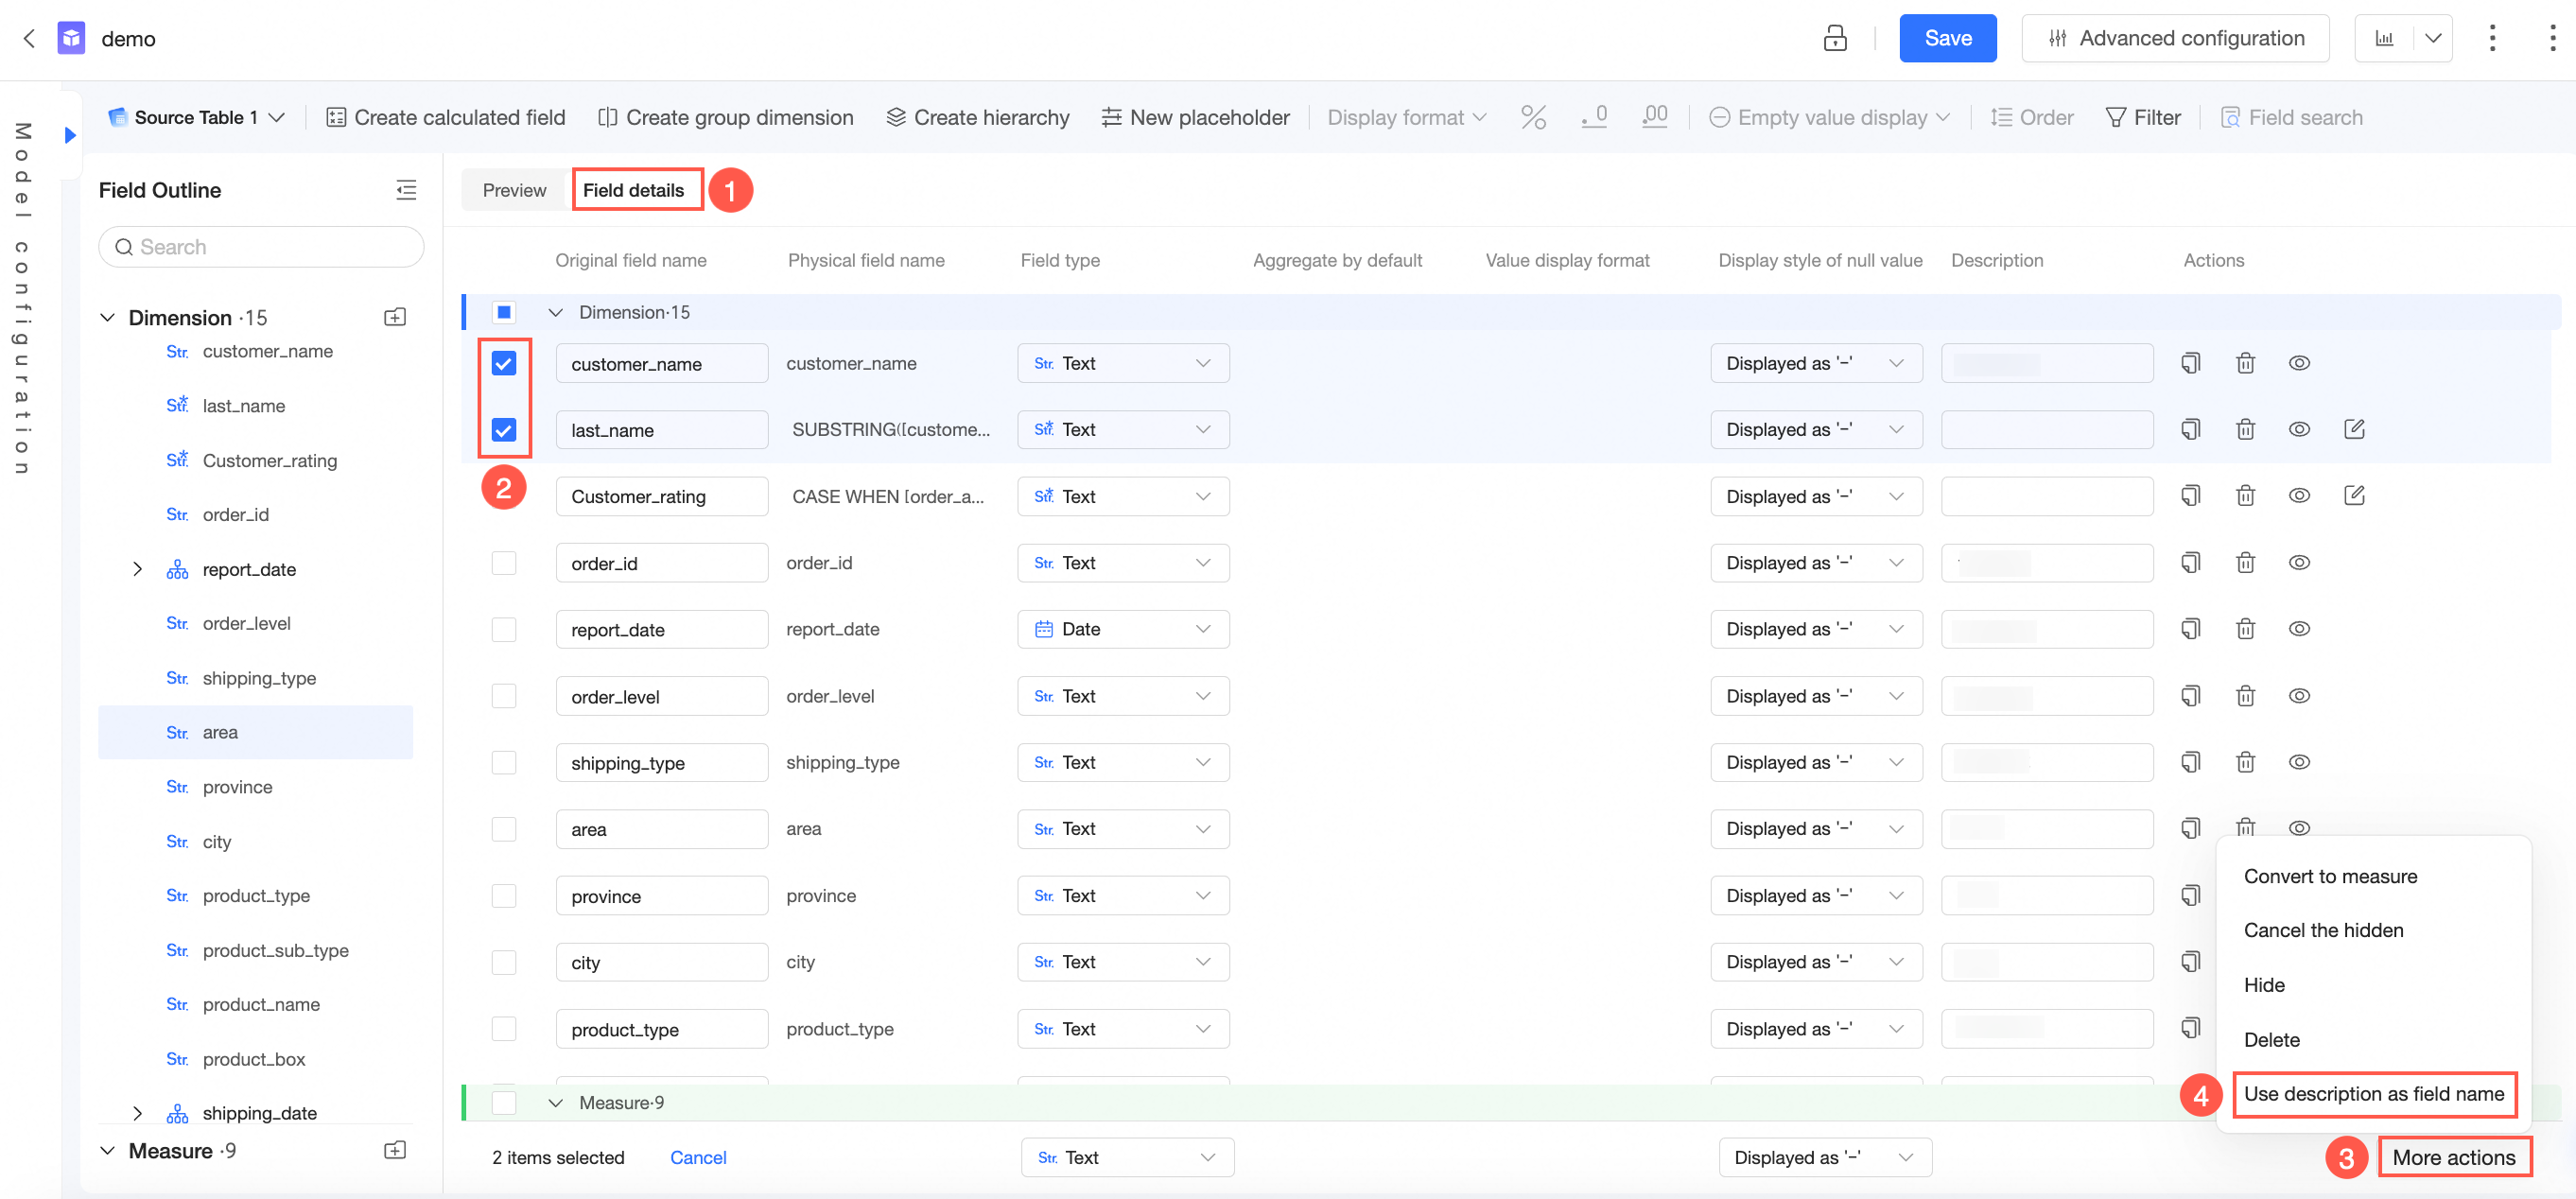
Task: Click the trash icon in order_id row
Action: [2245, 563]
